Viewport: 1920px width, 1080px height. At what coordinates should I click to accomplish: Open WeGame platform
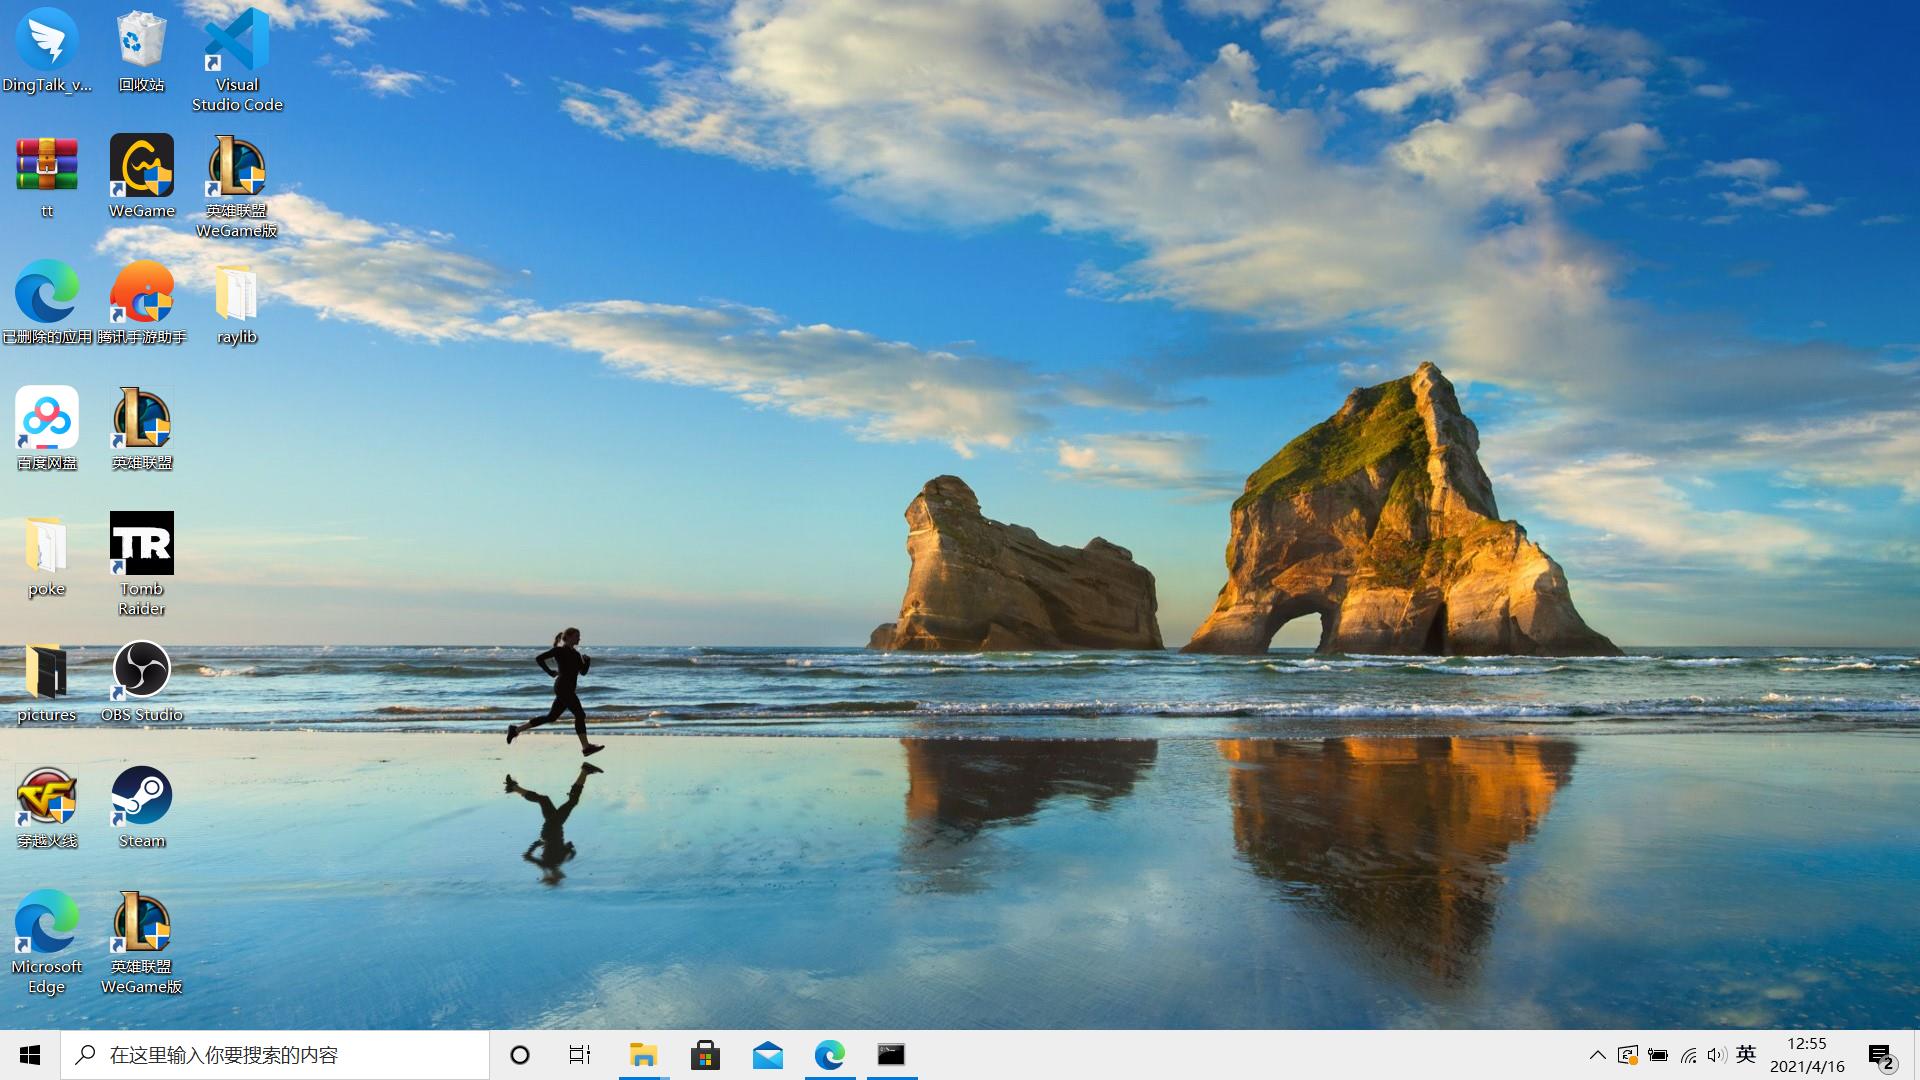point(141,173)
